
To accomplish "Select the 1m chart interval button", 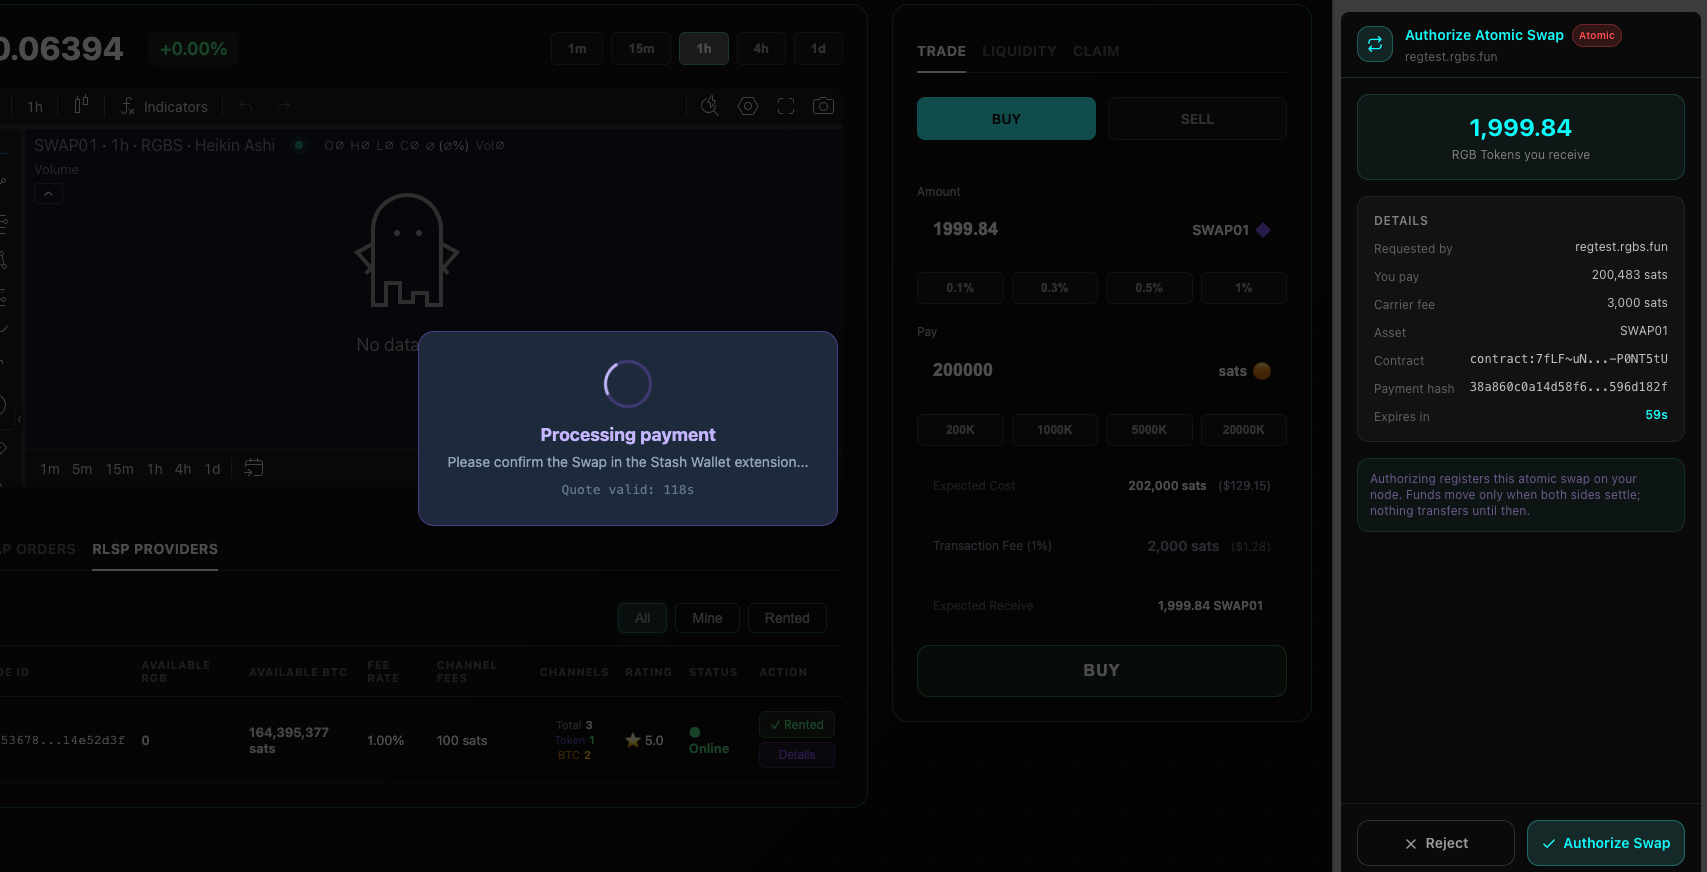I will (577, 48).
